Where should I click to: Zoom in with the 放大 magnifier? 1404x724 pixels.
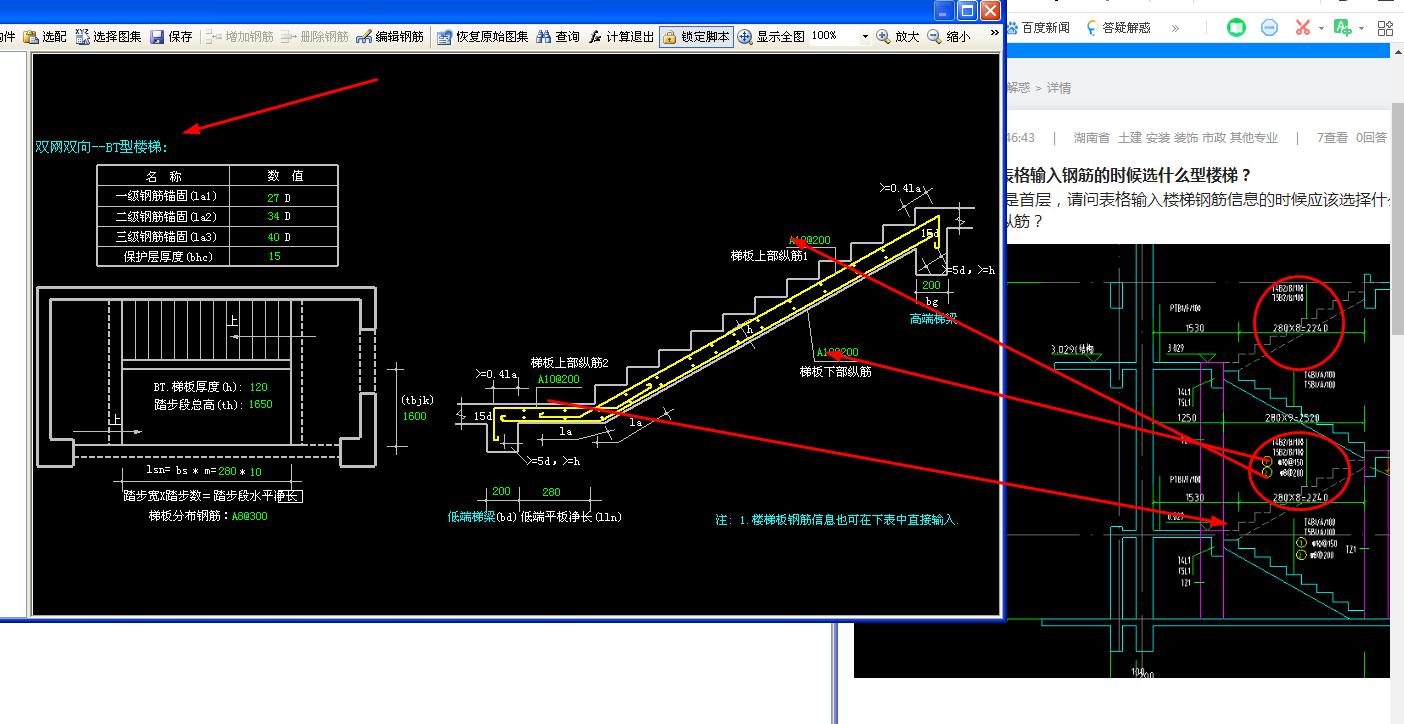click(x=898, y=36)
